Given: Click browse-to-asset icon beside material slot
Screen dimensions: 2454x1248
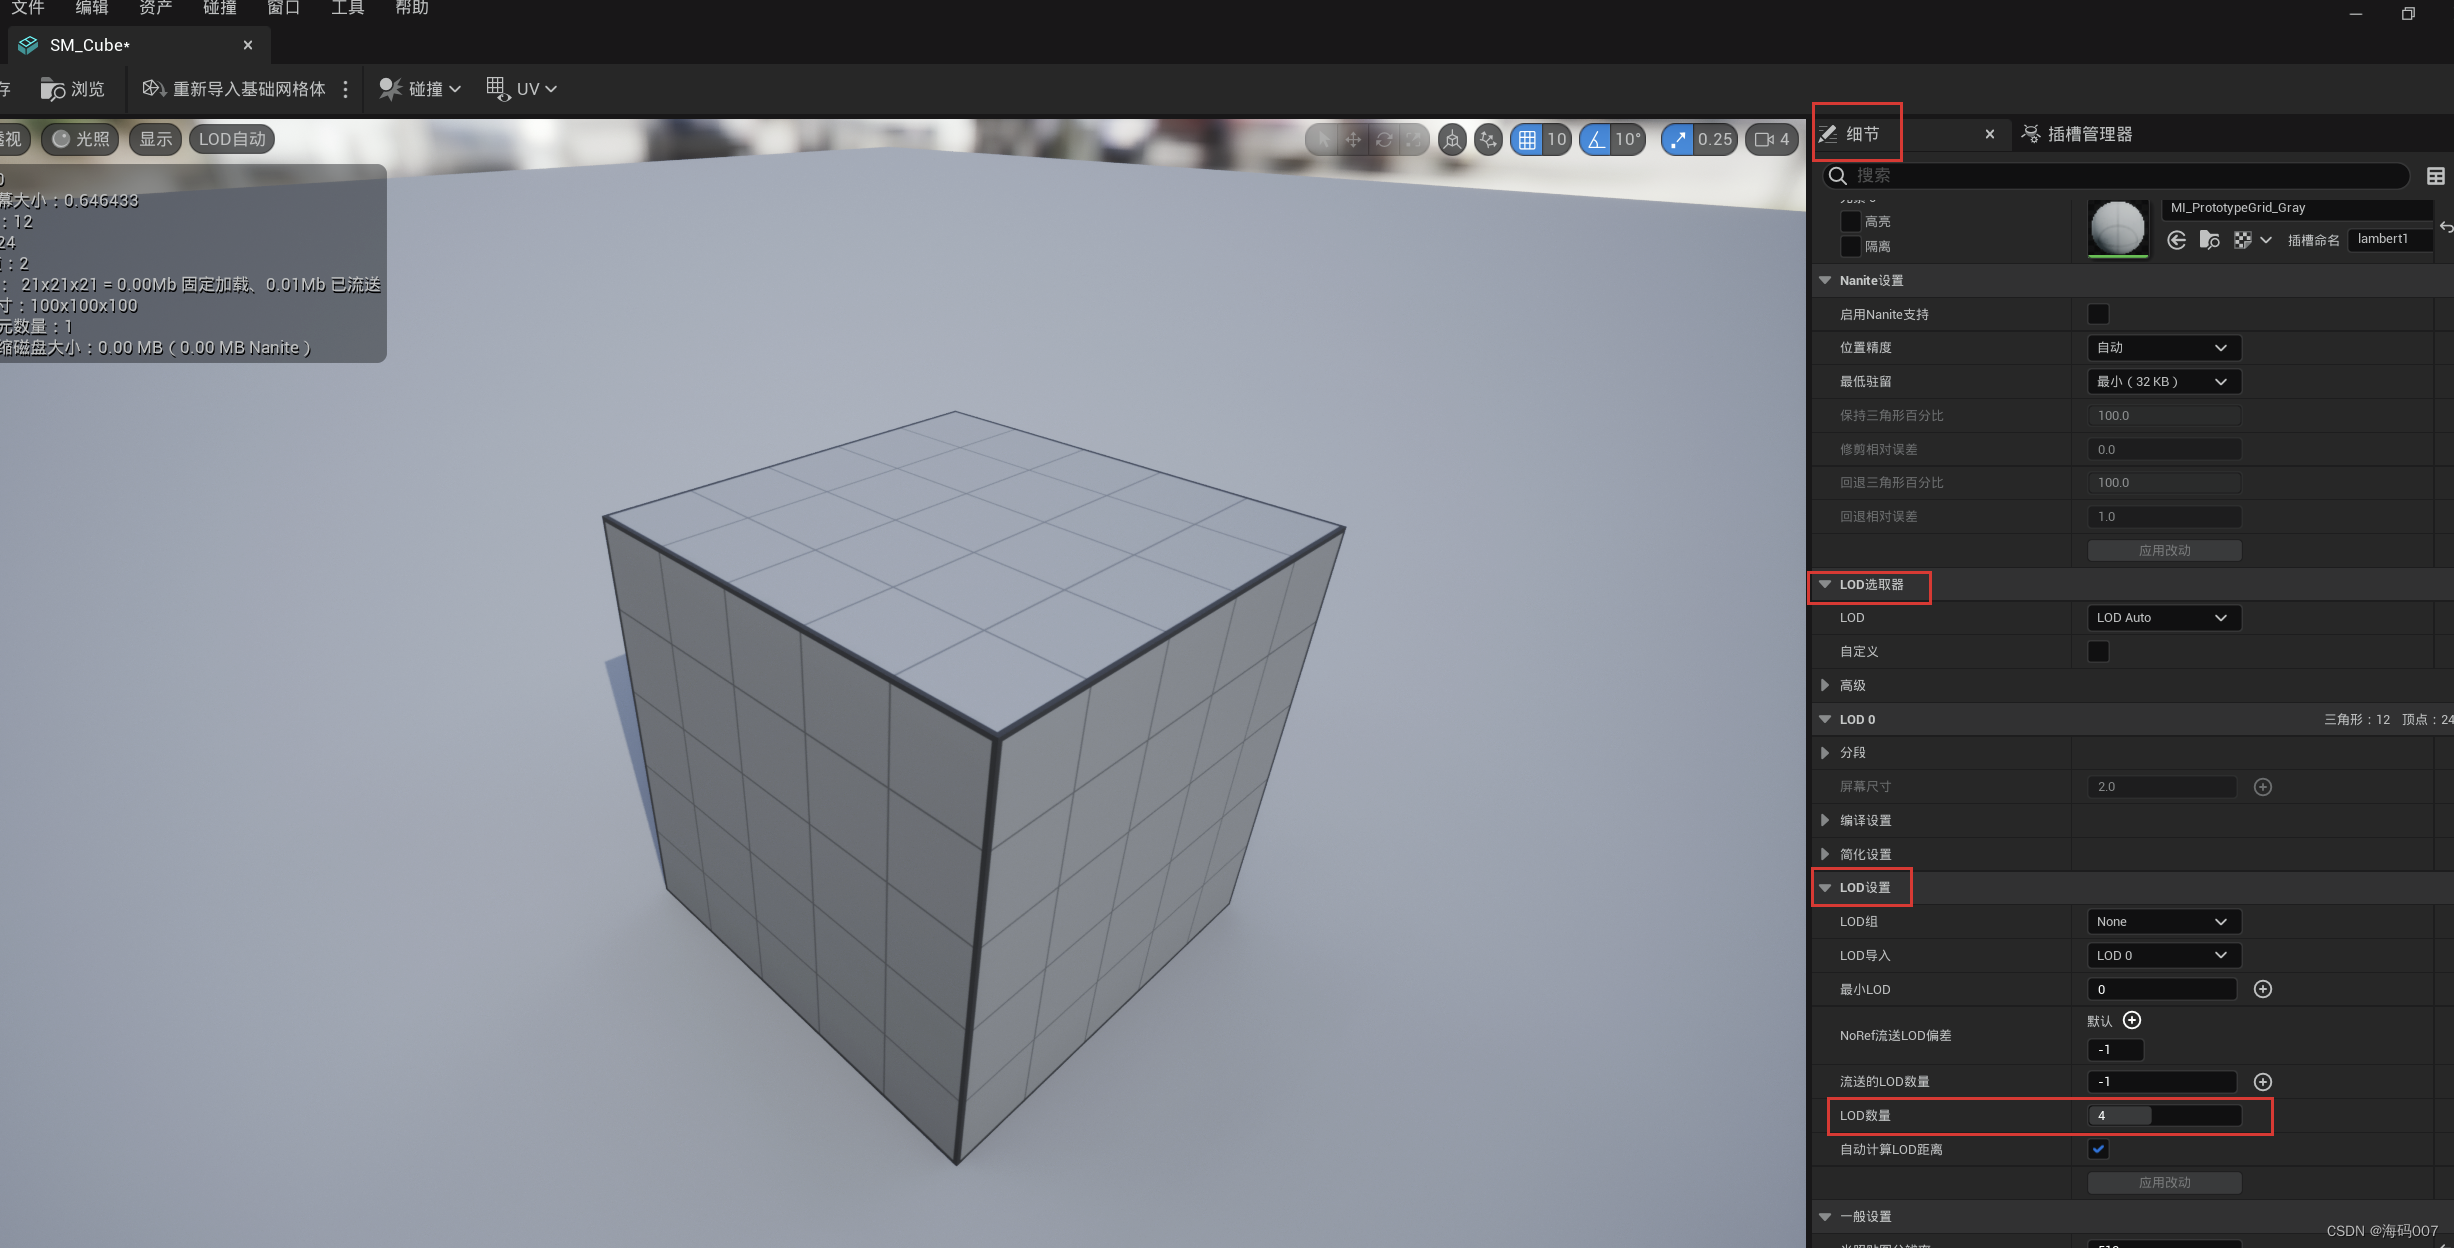Looking at the screenshot, I should coord(2210,240).
